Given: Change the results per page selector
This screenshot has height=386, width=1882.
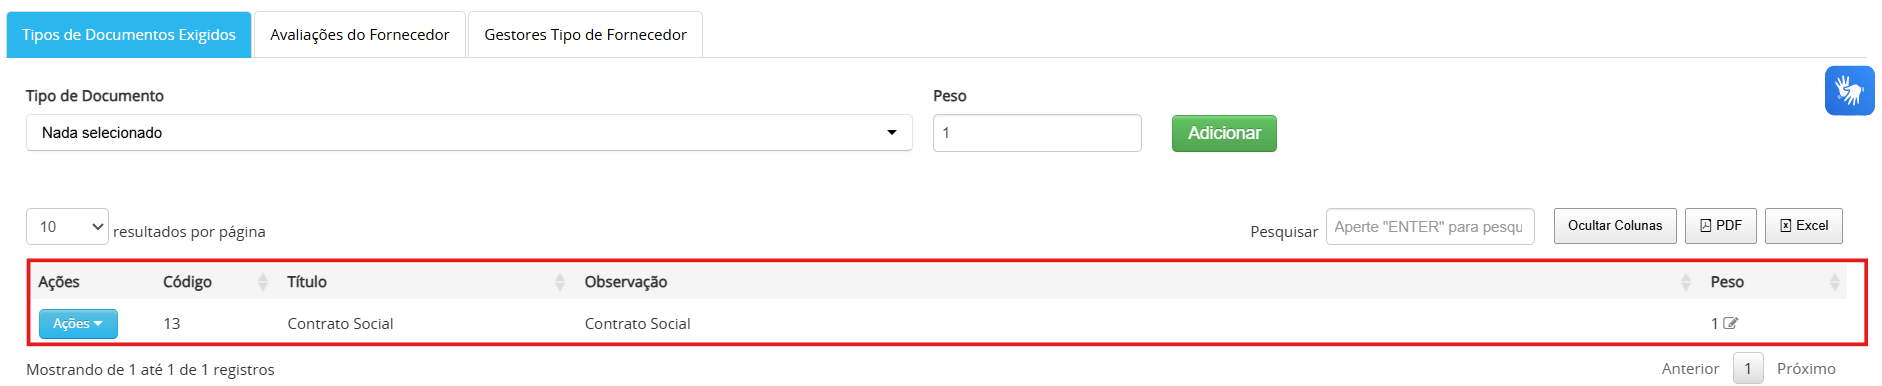Looking at the screenshot, I should pyautogui.click(x=67, y=227).
